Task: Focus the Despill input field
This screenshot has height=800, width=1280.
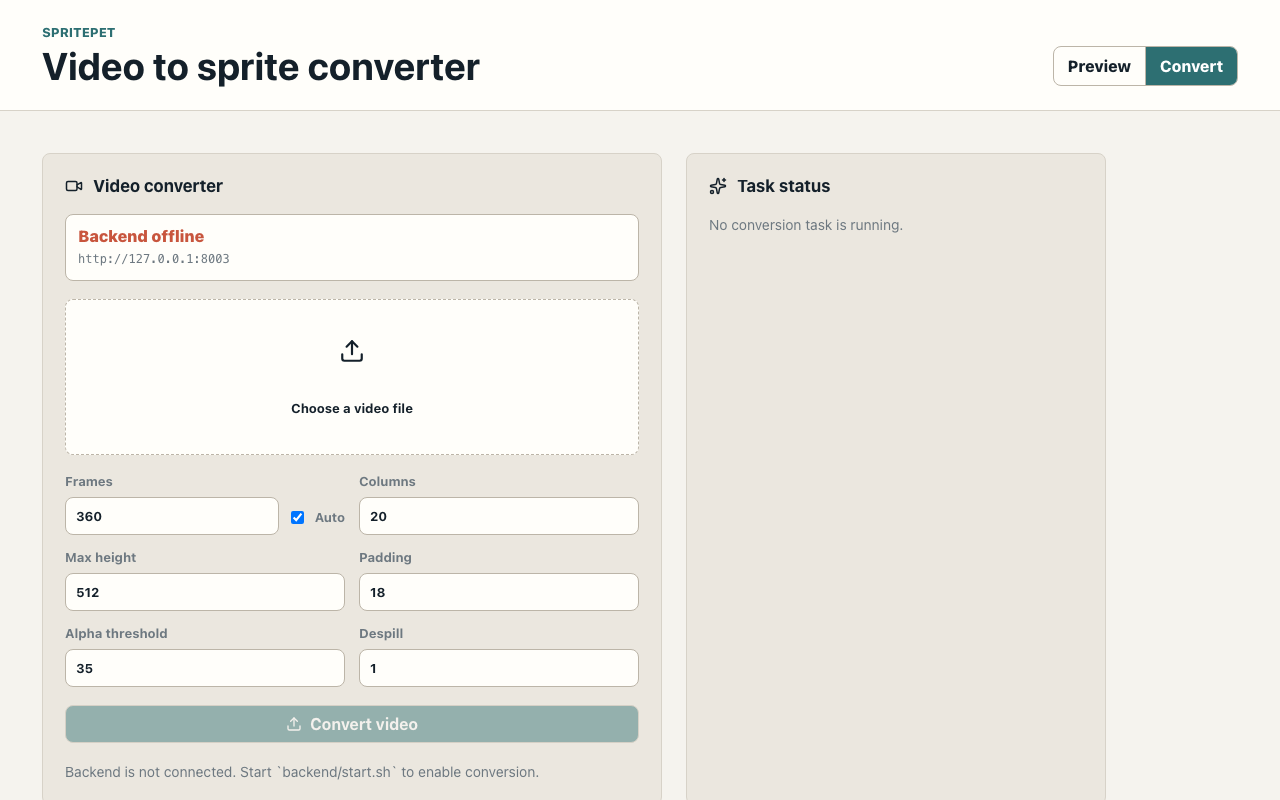Action: coord(499,668)
